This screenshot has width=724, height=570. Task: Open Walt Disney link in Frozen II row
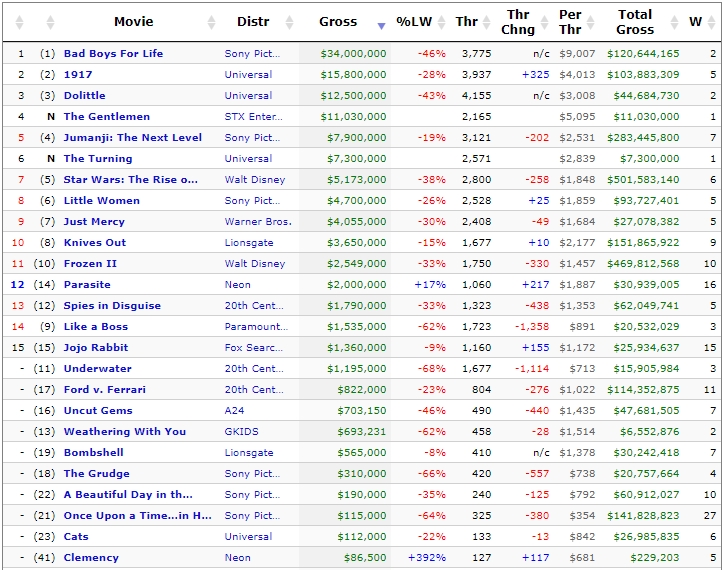255,264
